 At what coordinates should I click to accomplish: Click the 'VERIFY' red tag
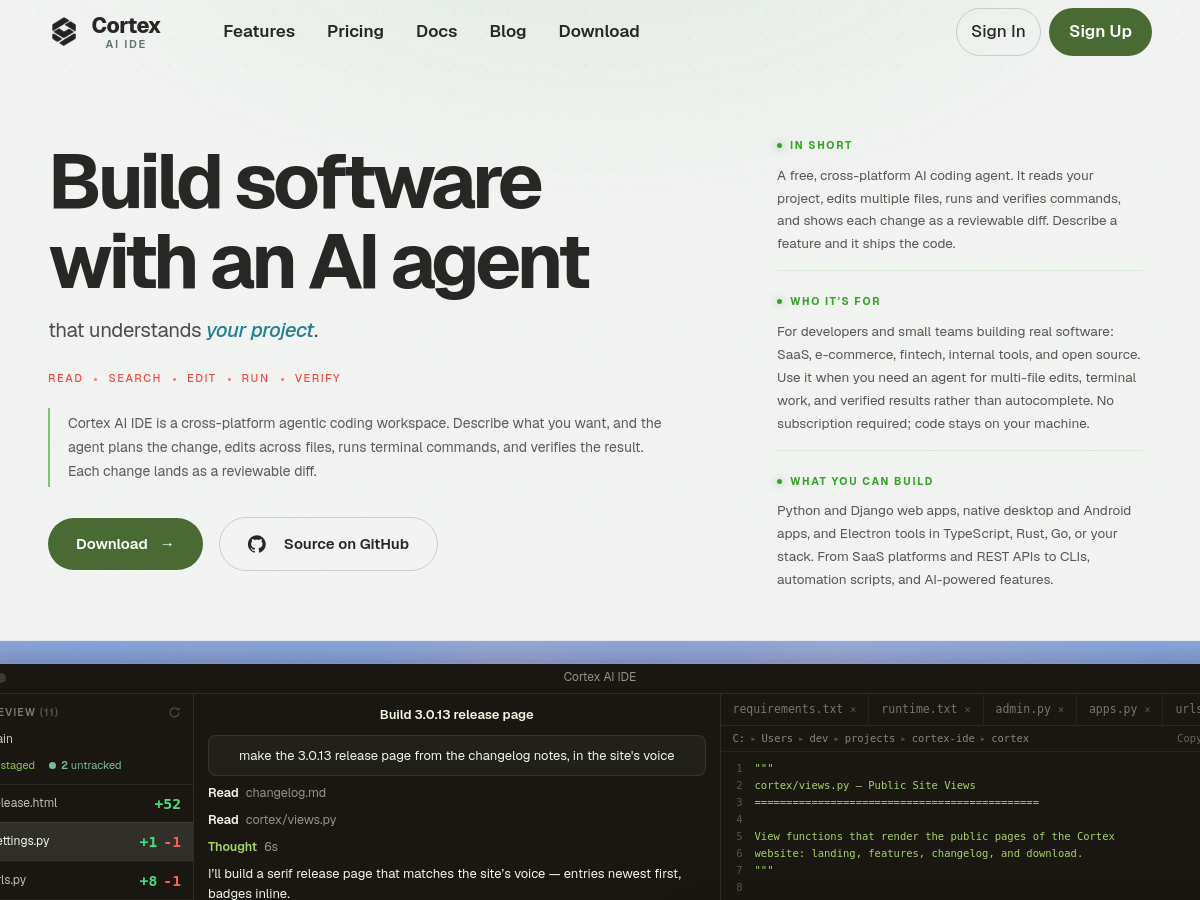click(318, 378)
